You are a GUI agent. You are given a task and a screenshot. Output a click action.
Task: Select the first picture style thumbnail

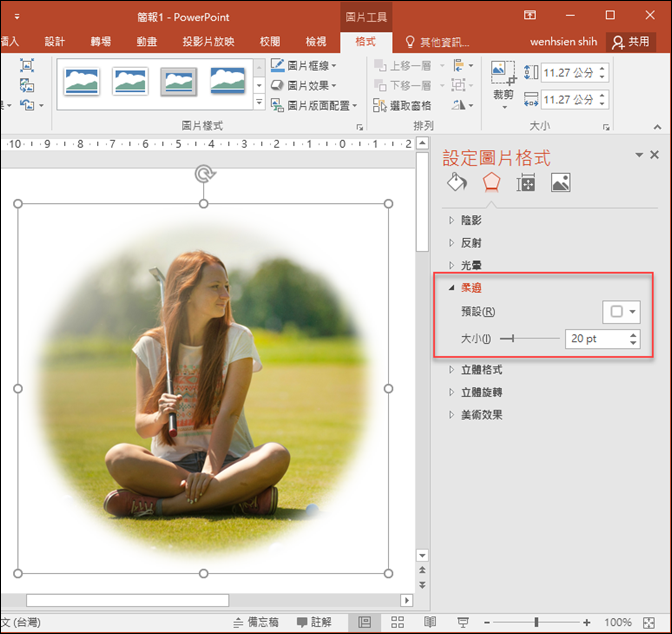(81, 81)
